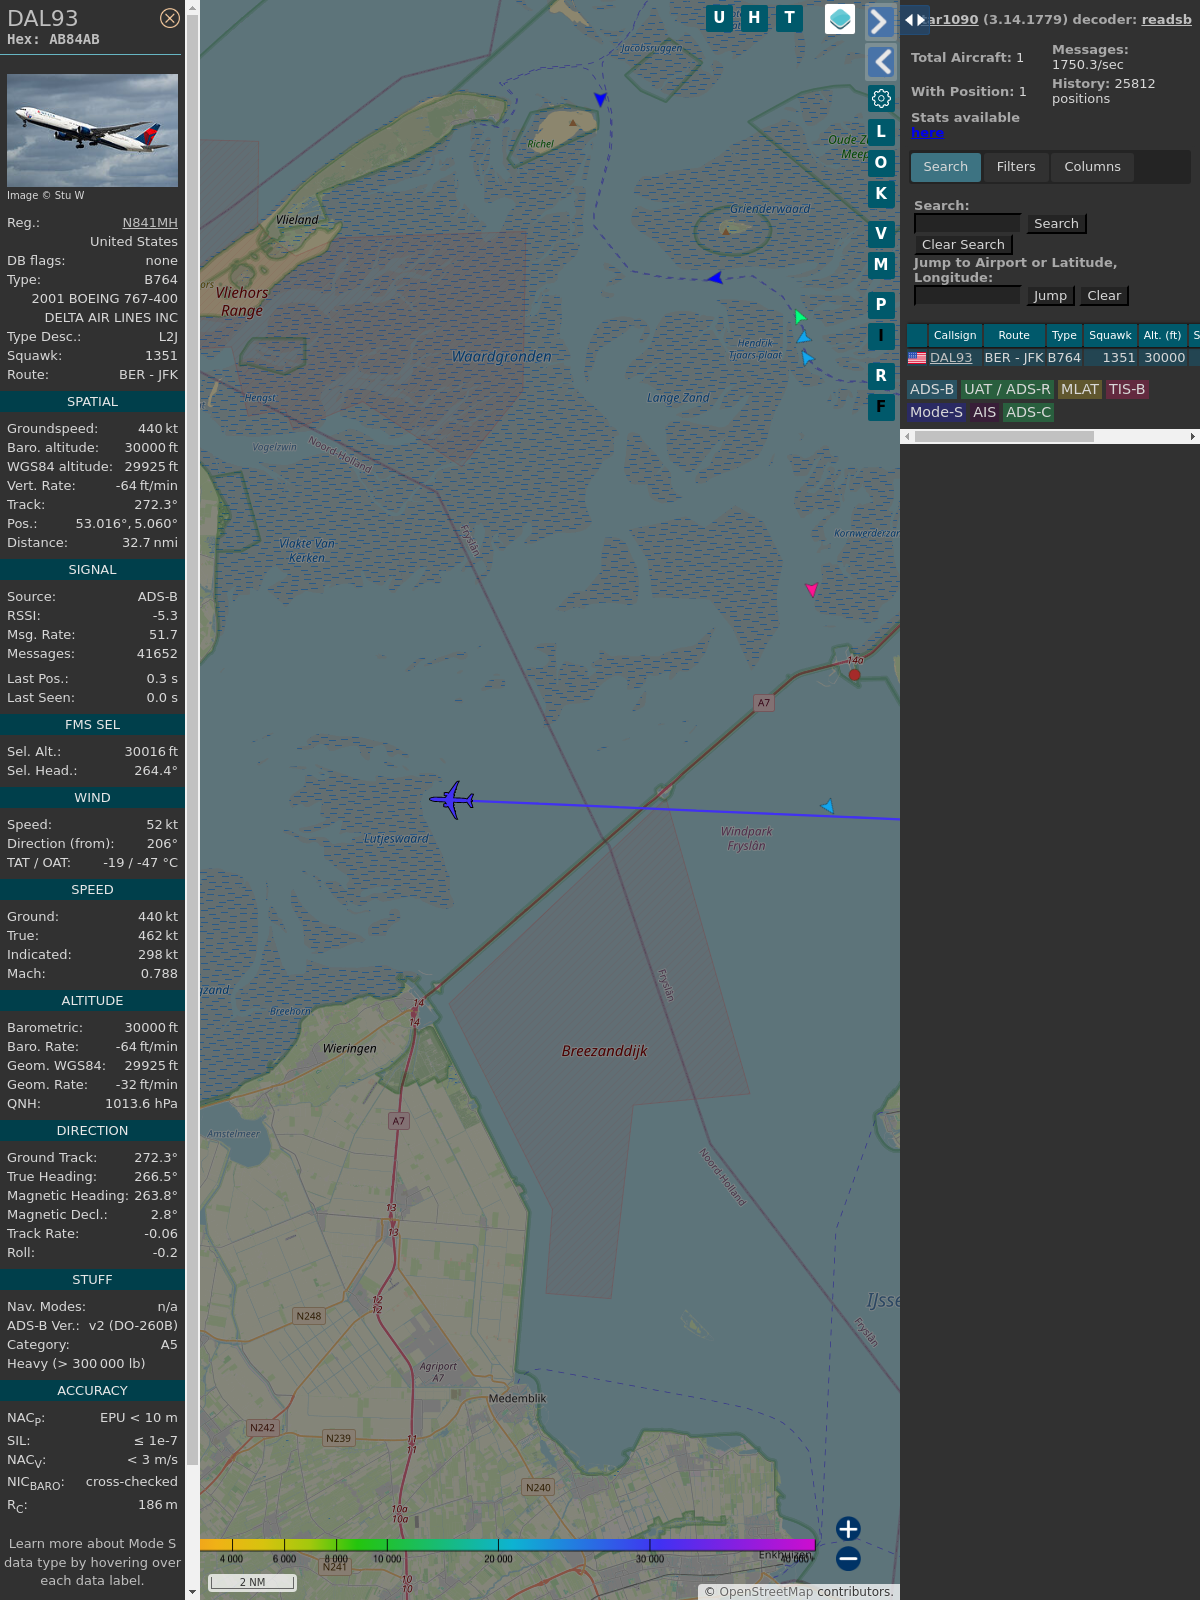Toggle the MLAT source filter
The height and width of the screenshot is (1600, 1200).
click(x=1079, y=390)
